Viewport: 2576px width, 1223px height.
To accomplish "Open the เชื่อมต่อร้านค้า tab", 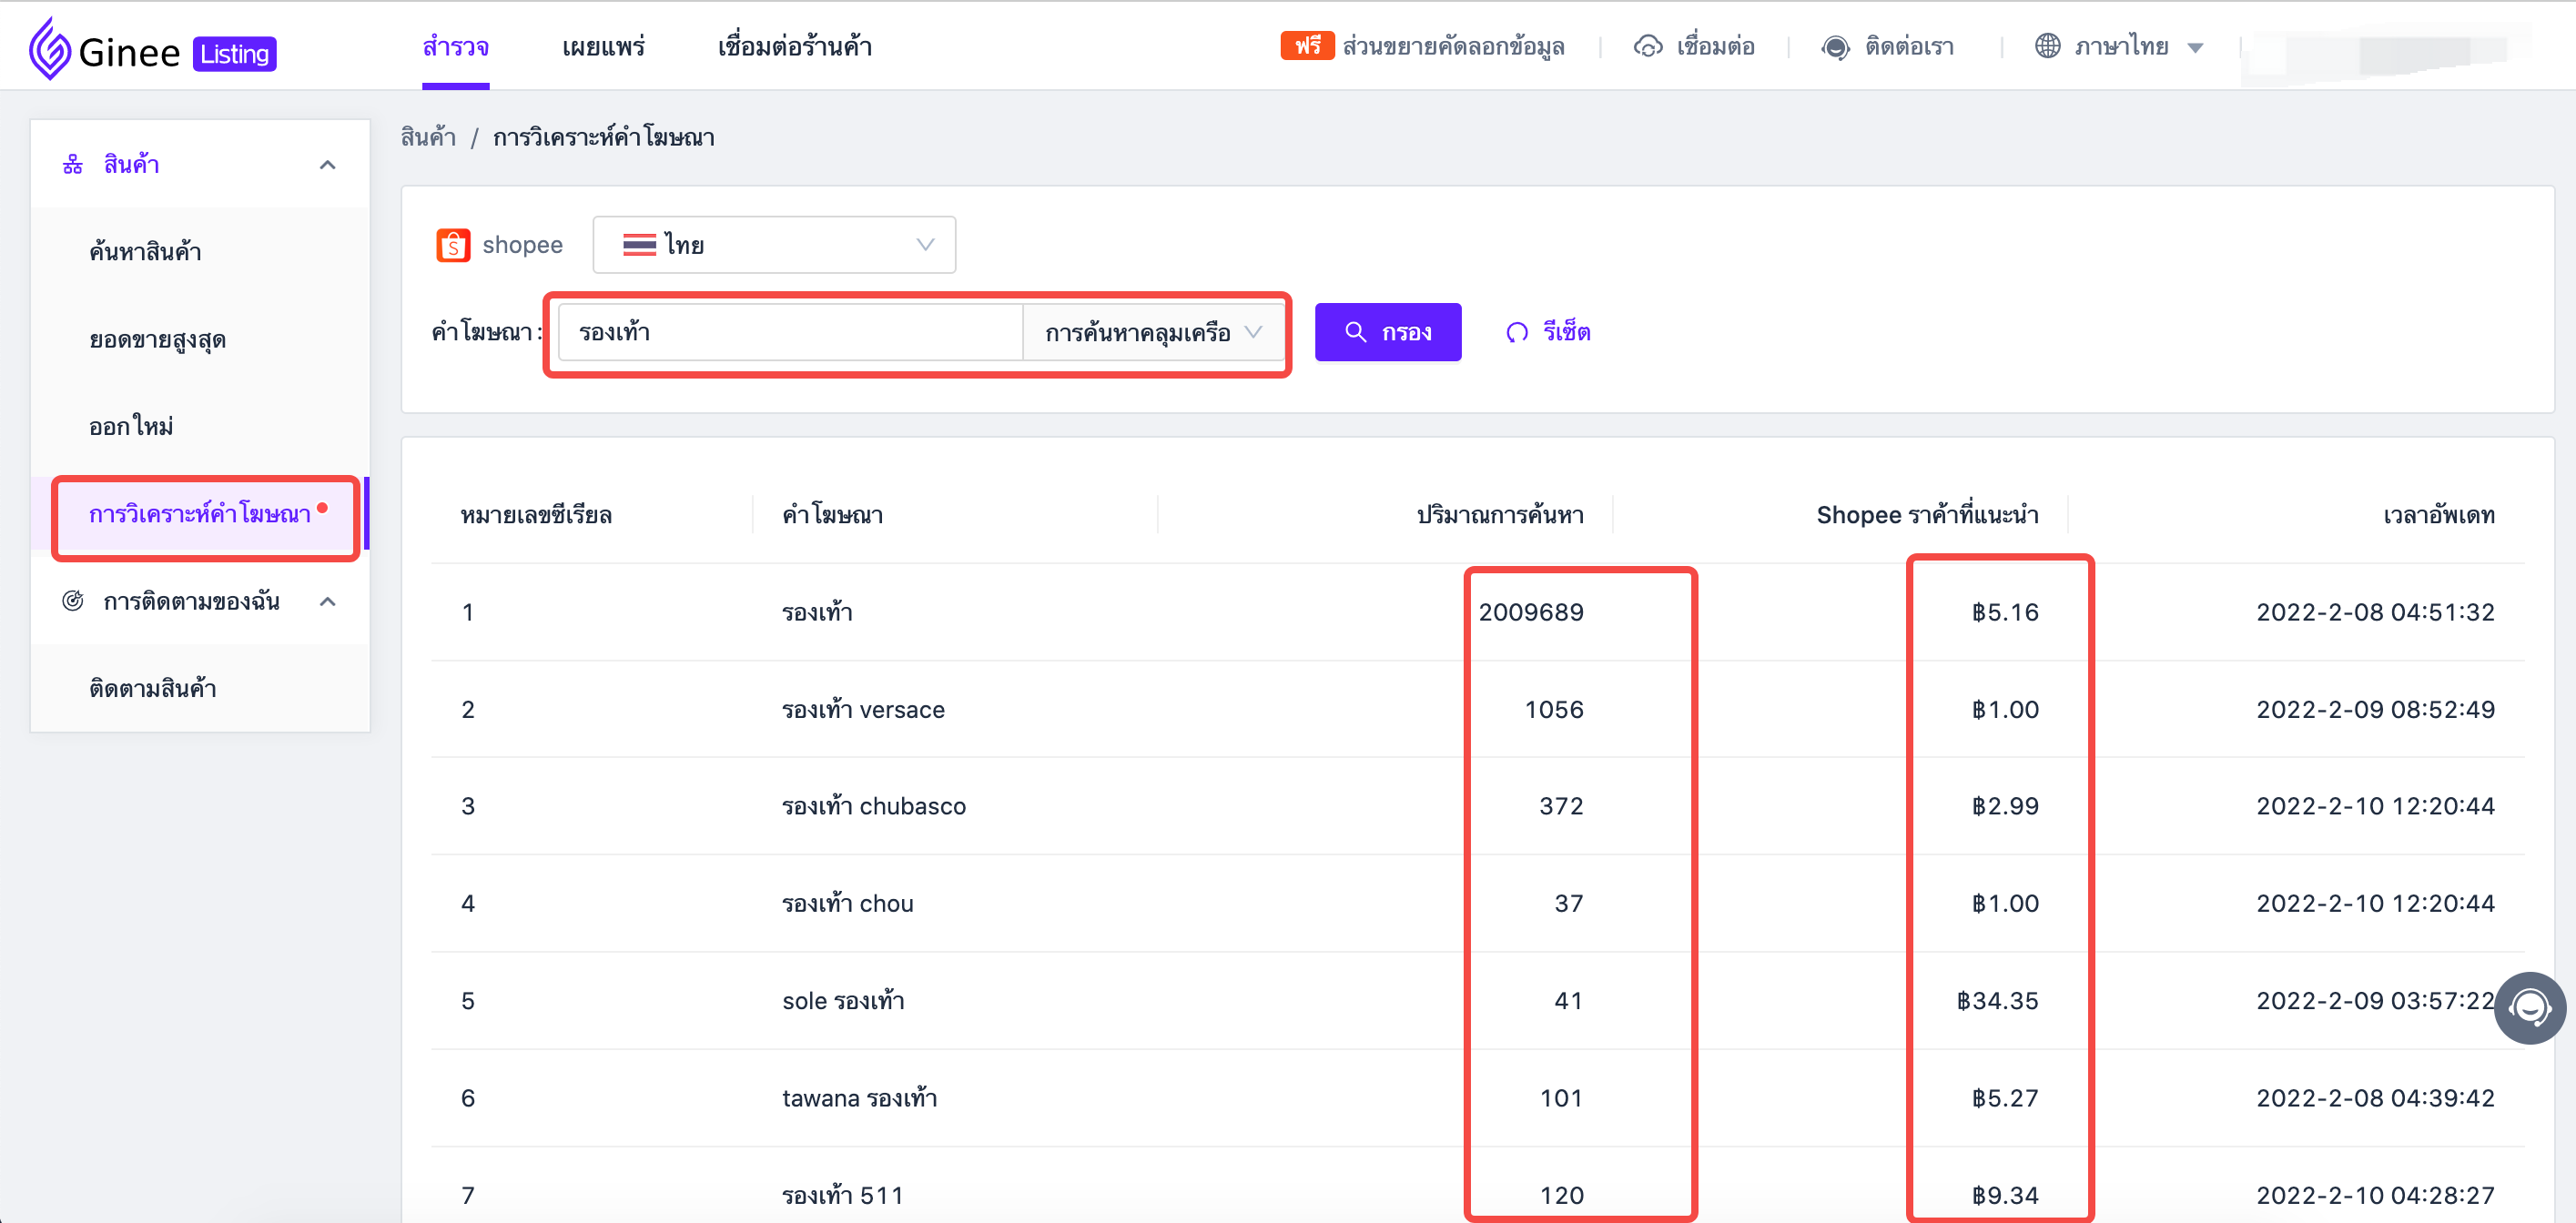I will (794, 47).
